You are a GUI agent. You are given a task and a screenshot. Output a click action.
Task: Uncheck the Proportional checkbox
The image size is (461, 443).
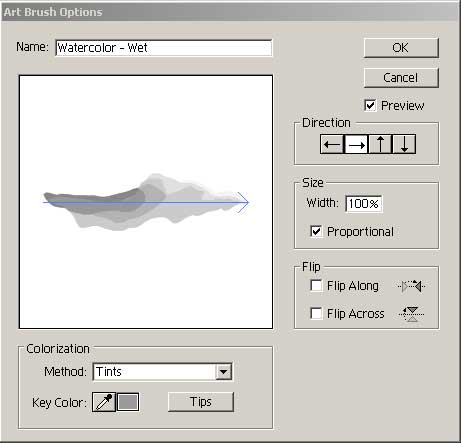[x=316, y=231]
